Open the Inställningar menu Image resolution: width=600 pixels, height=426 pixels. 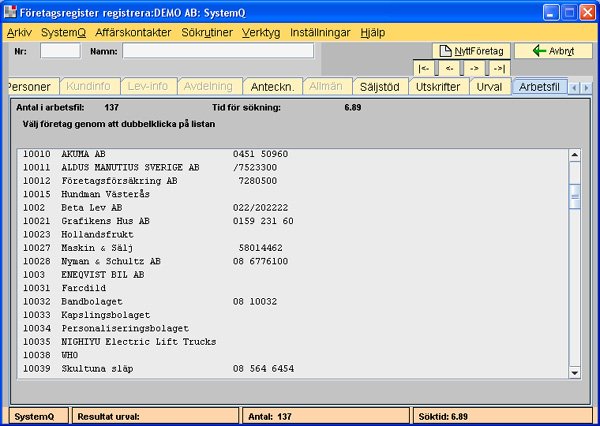tap(320, 32)
